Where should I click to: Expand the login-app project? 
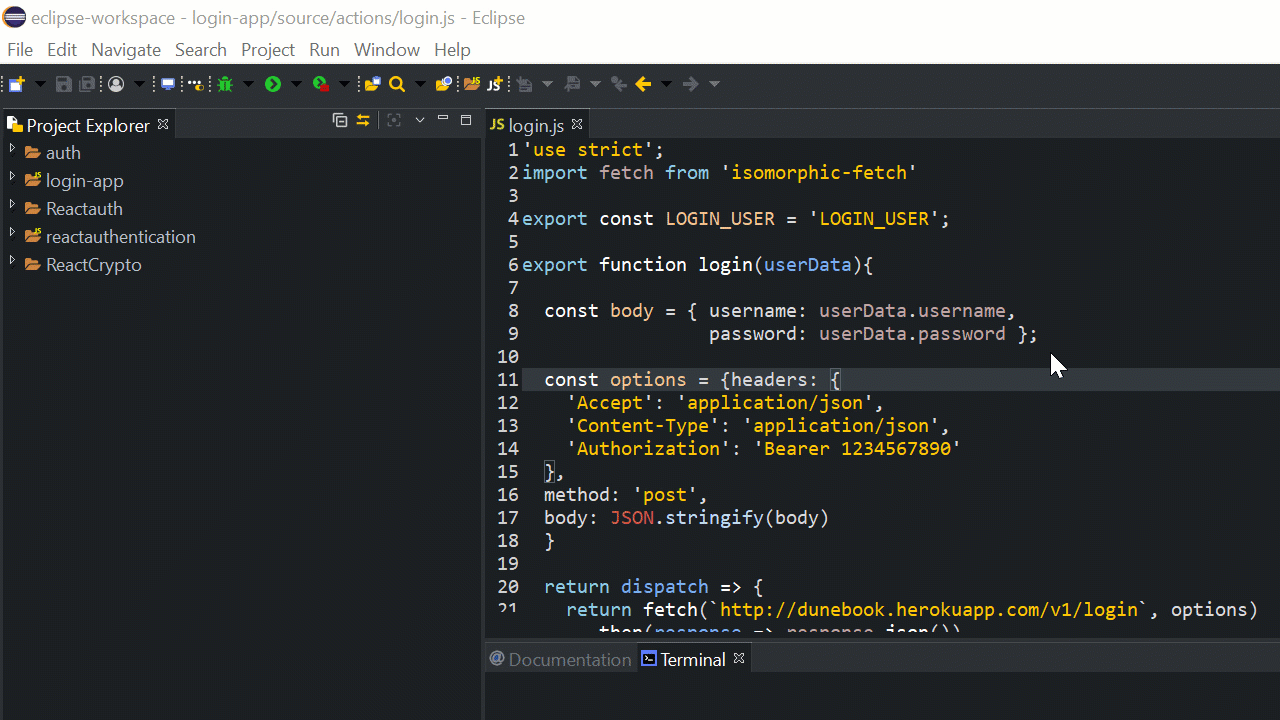(12, 178)
